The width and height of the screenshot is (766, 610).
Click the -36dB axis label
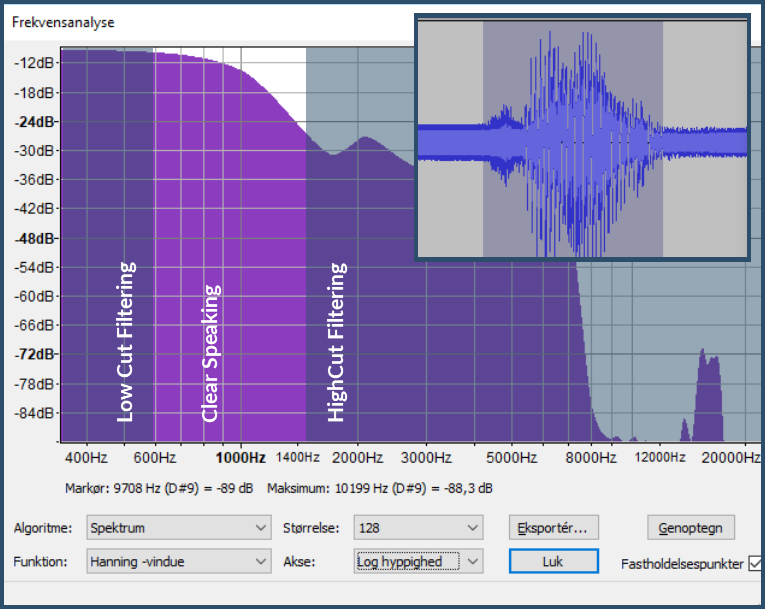[x=34, y=180]
